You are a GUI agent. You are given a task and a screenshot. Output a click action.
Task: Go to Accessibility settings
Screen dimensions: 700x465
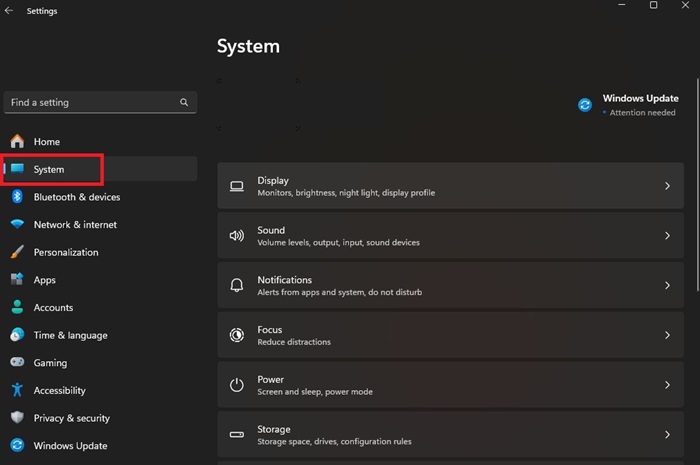coord(100,390)
